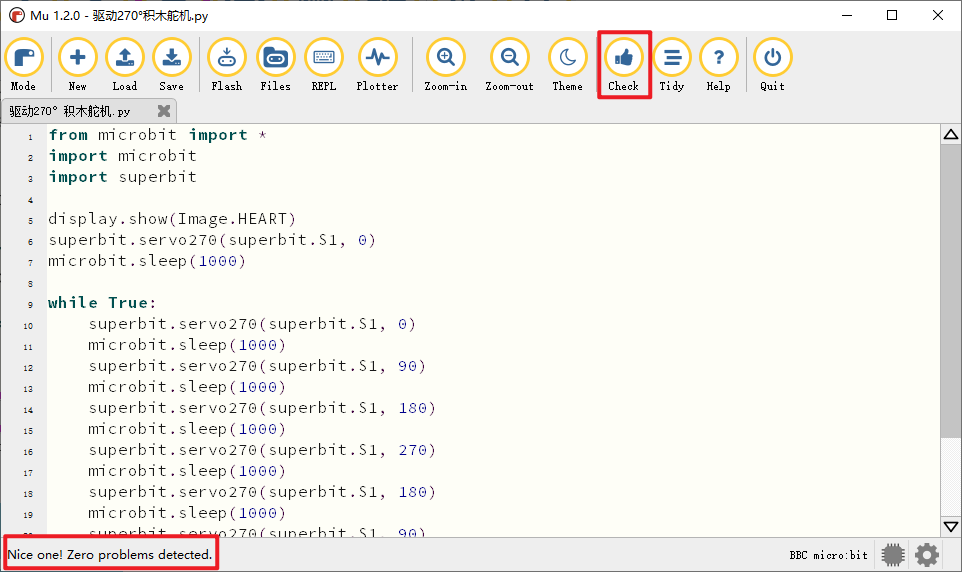Viewport: 962px width, 572px height.
Task: Load a file from disk
Action: coord(125,64)
